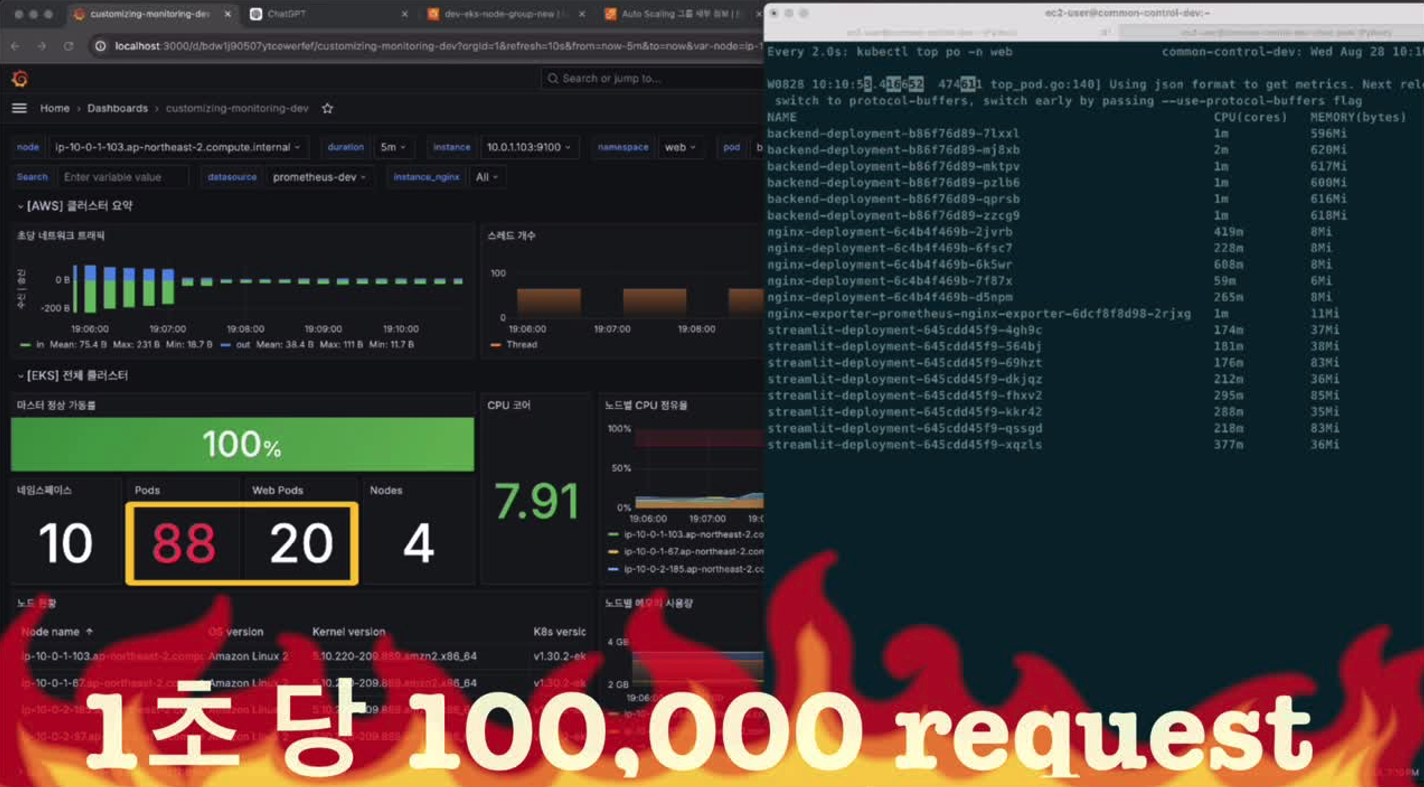The width and height of the screenshot is (1424, 787).
Task: Star the customizing-monitoring-dev dashboard
Action: pos(327,108)
